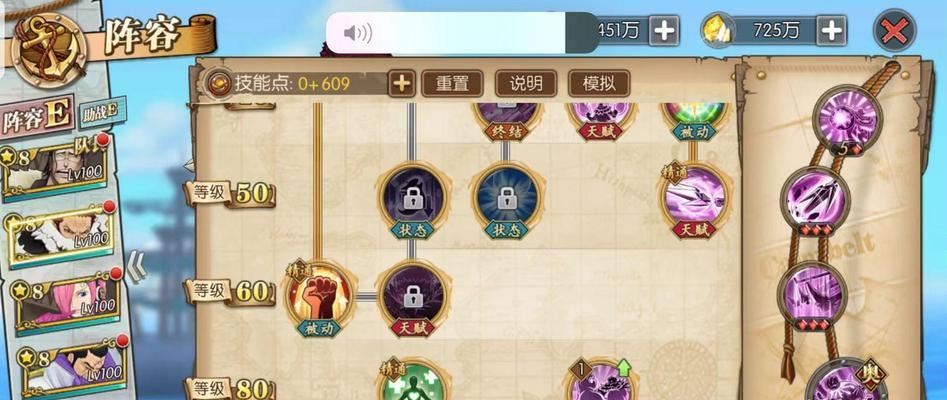Open the 说明 description button
The image size is (947, 400).
525,83
